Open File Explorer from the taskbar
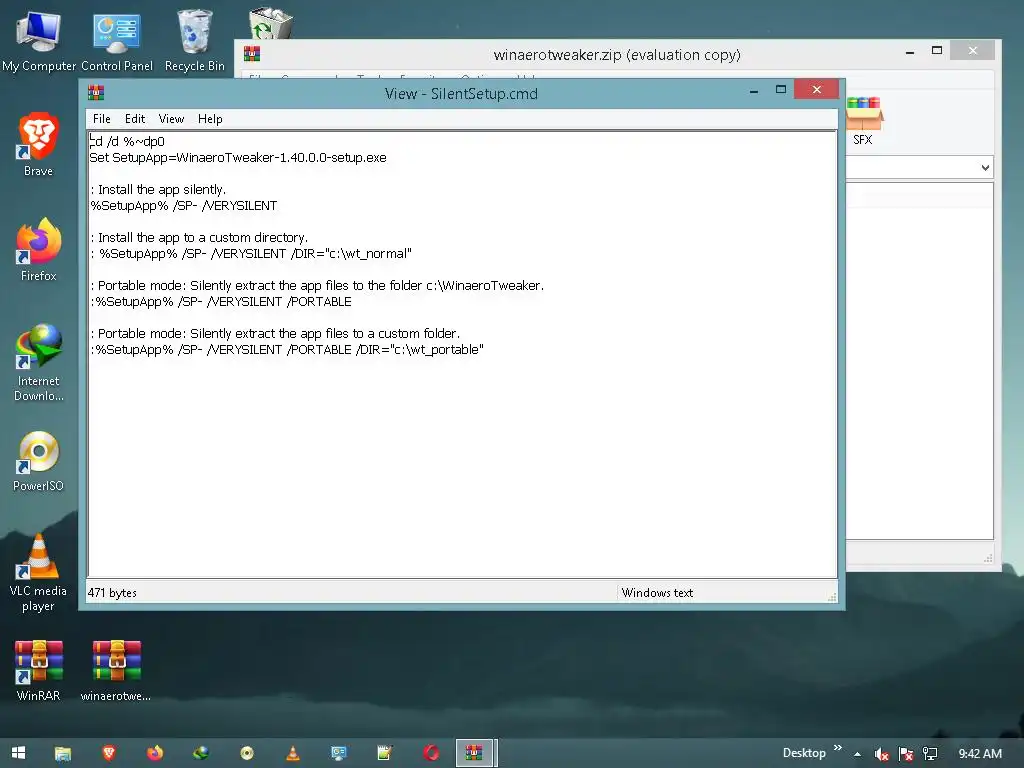 [63, 753]
